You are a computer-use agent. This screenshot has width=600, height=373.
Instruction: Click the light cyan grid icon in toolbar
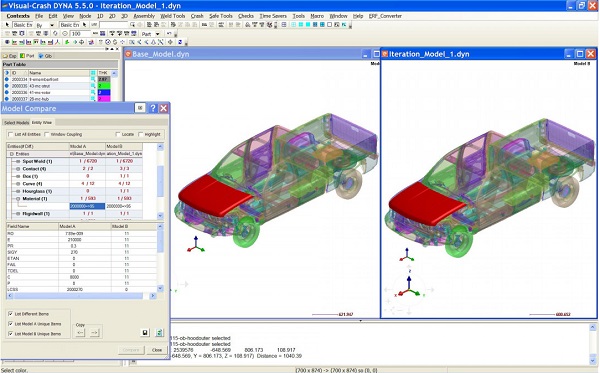pos(293,25)
